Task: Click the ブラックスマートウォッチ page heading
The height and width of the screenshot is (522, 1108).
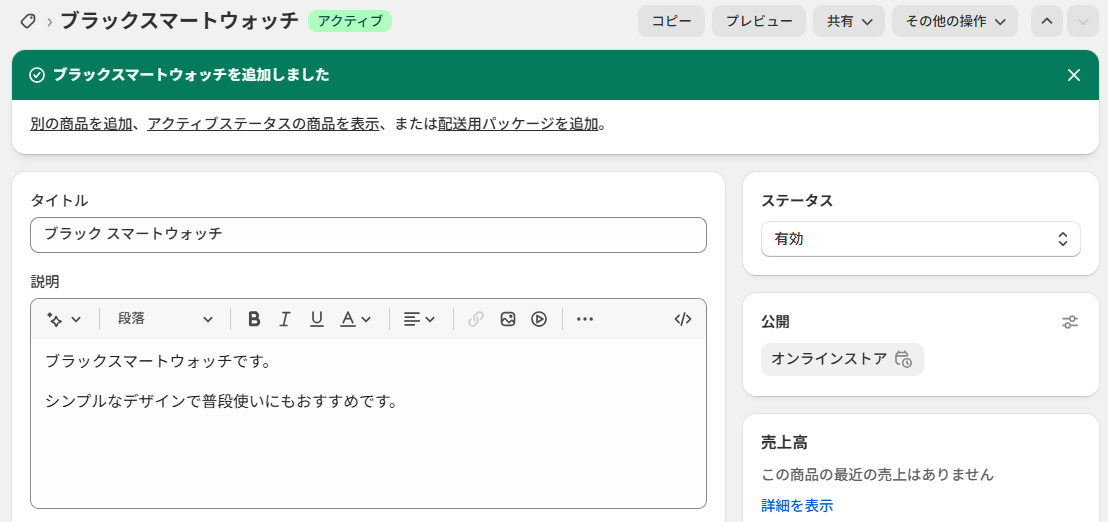Action: [179, 21]
